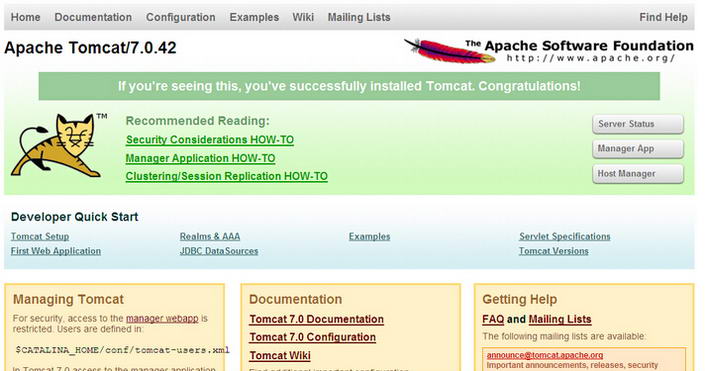
Task: Open the Realms & AAA link
Action: [x=210, y=237]
